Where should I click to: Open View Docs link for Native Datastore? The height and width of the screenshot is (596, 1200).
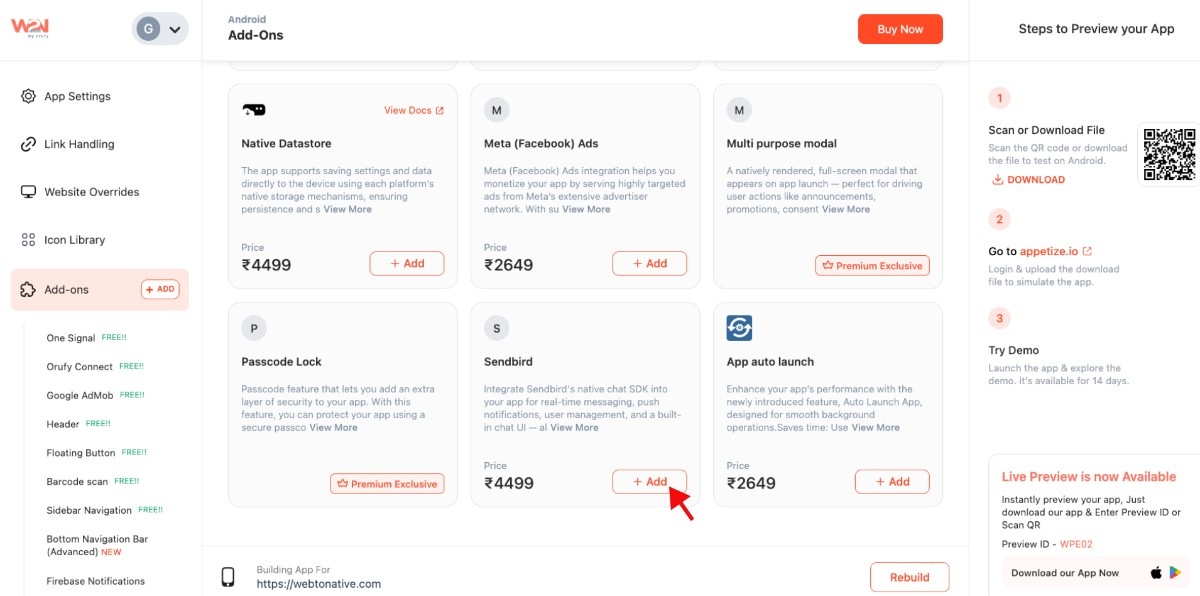(x=413, y=111)
